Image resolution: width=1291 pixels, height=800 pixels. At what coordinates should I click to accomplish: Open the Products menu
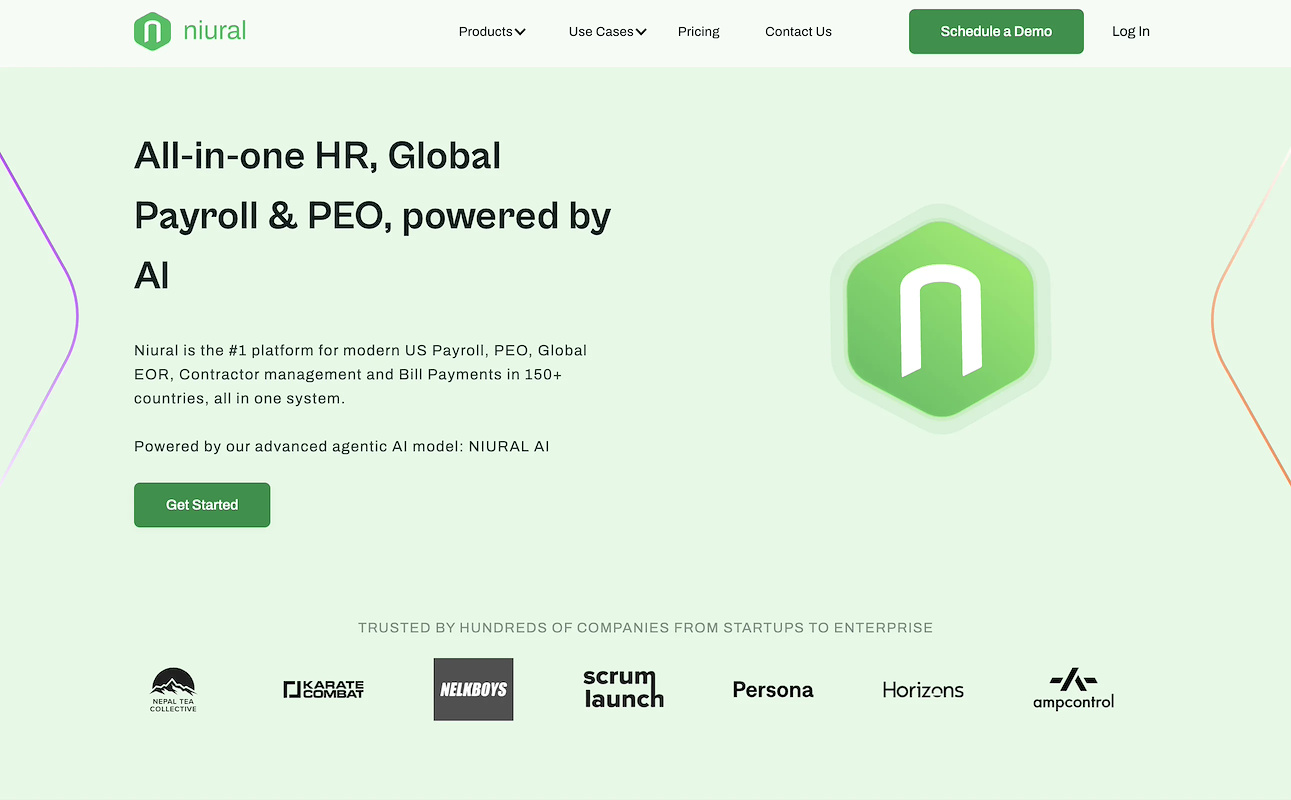click(486, 32)
